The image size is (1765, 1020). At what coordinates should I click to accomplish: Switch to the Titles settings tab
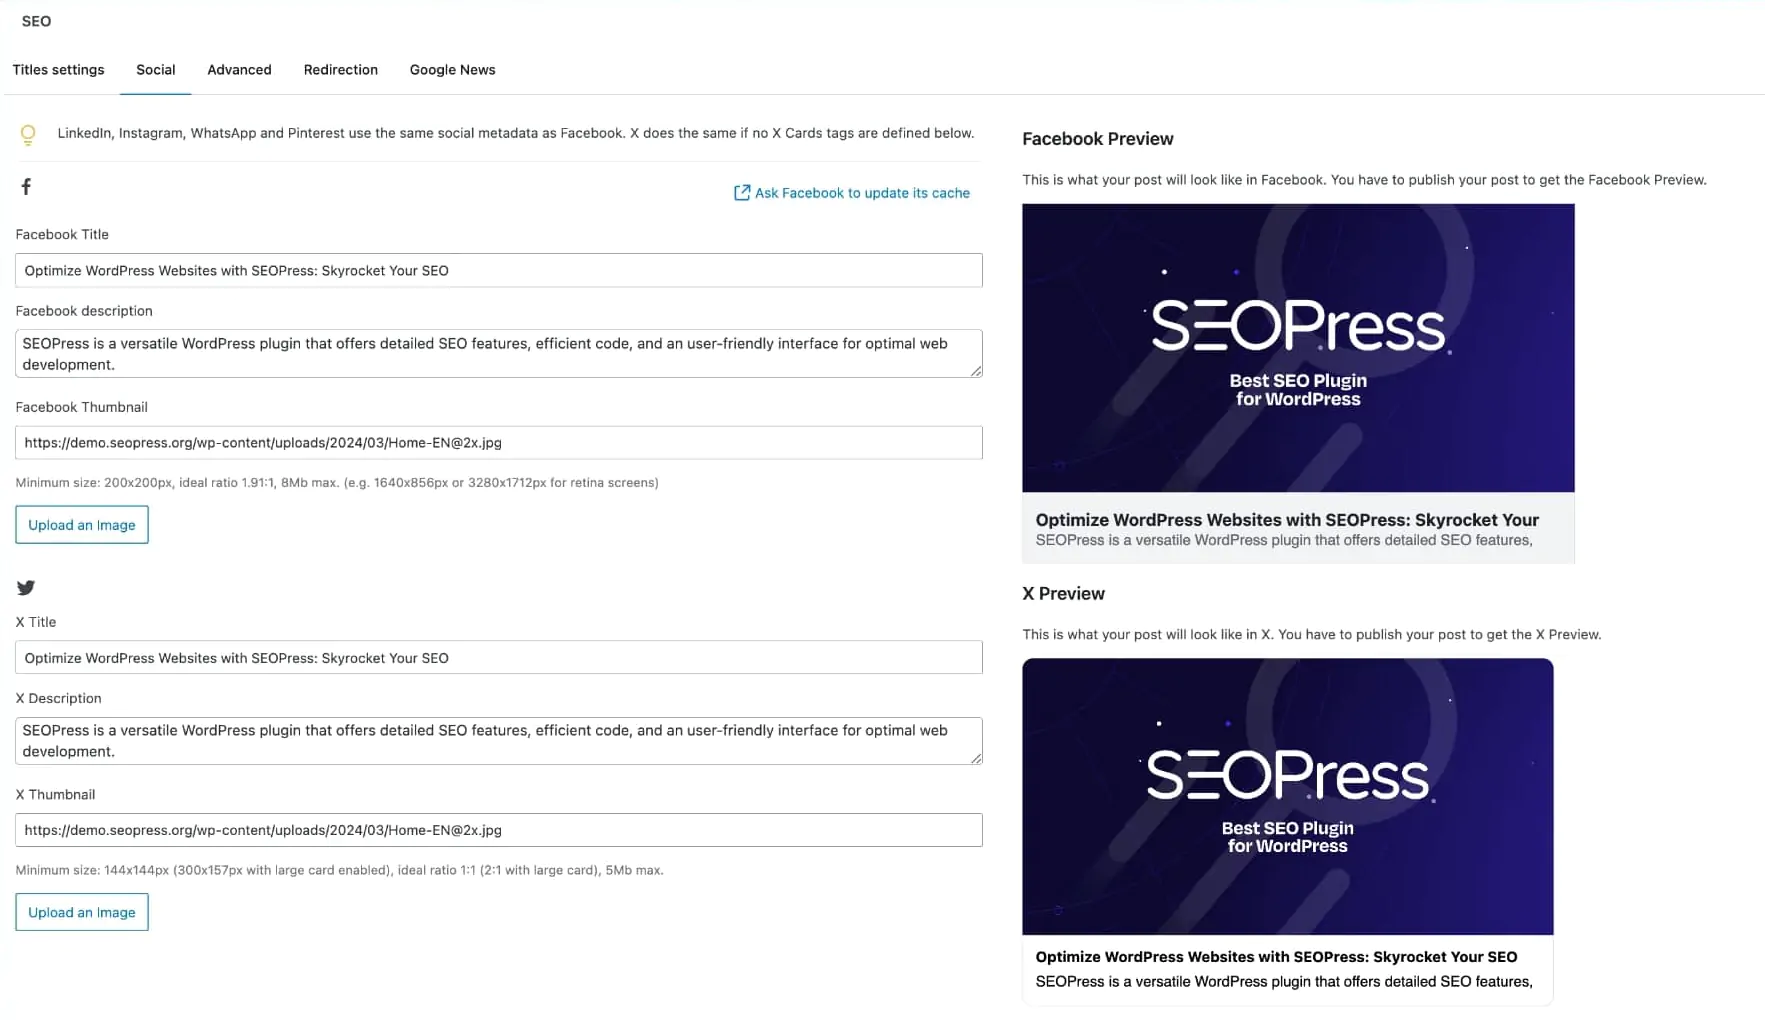pos(58,69)
